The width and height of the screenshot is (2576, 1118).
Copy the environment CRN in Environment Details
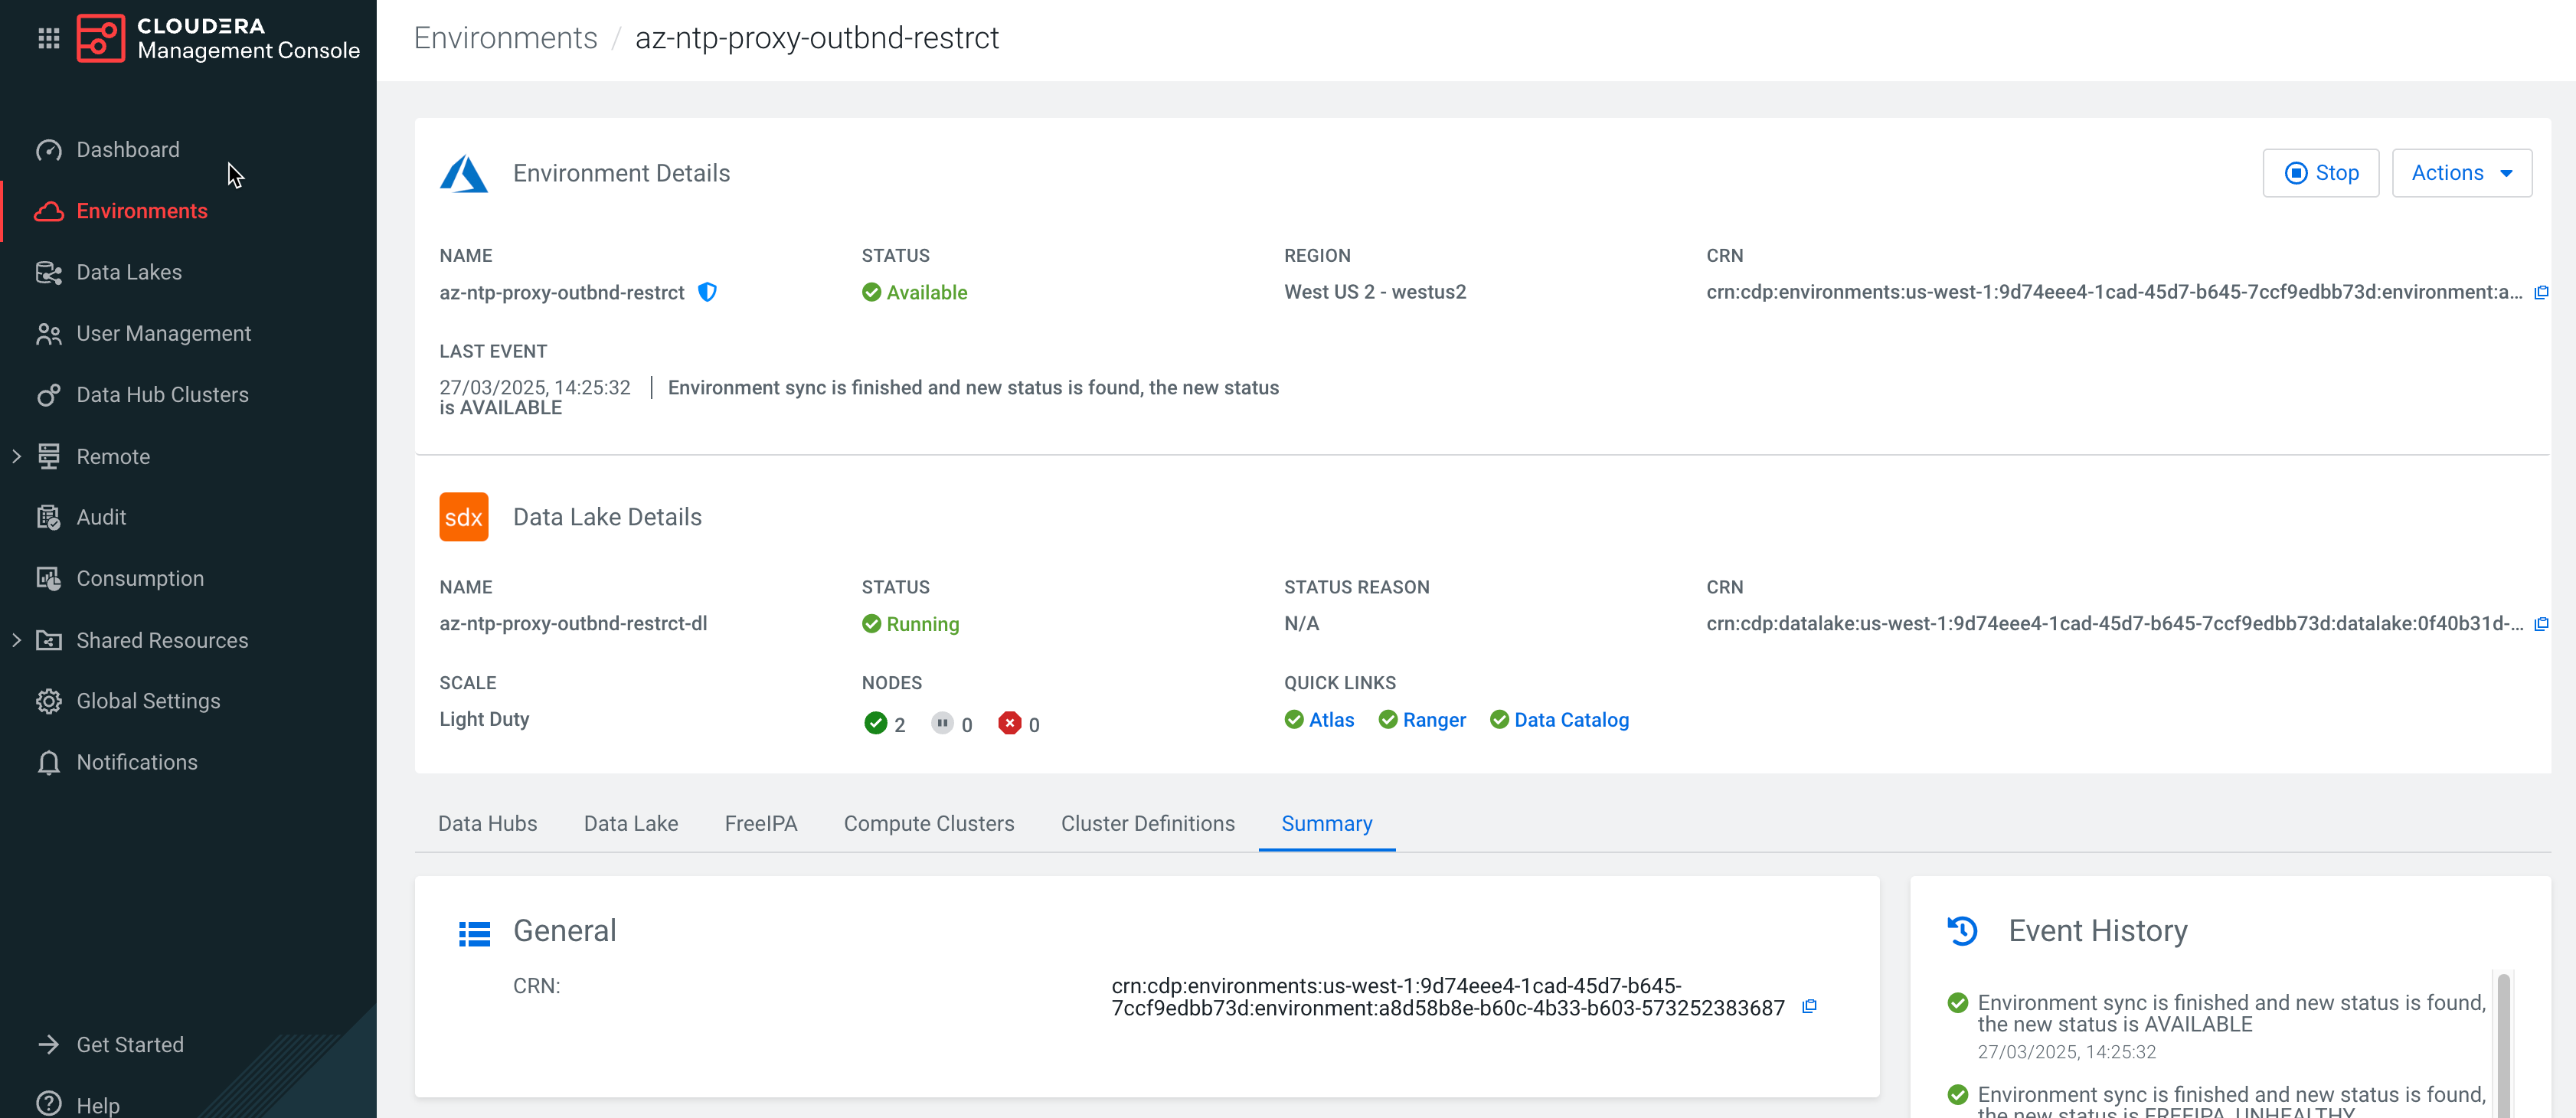2541,292
